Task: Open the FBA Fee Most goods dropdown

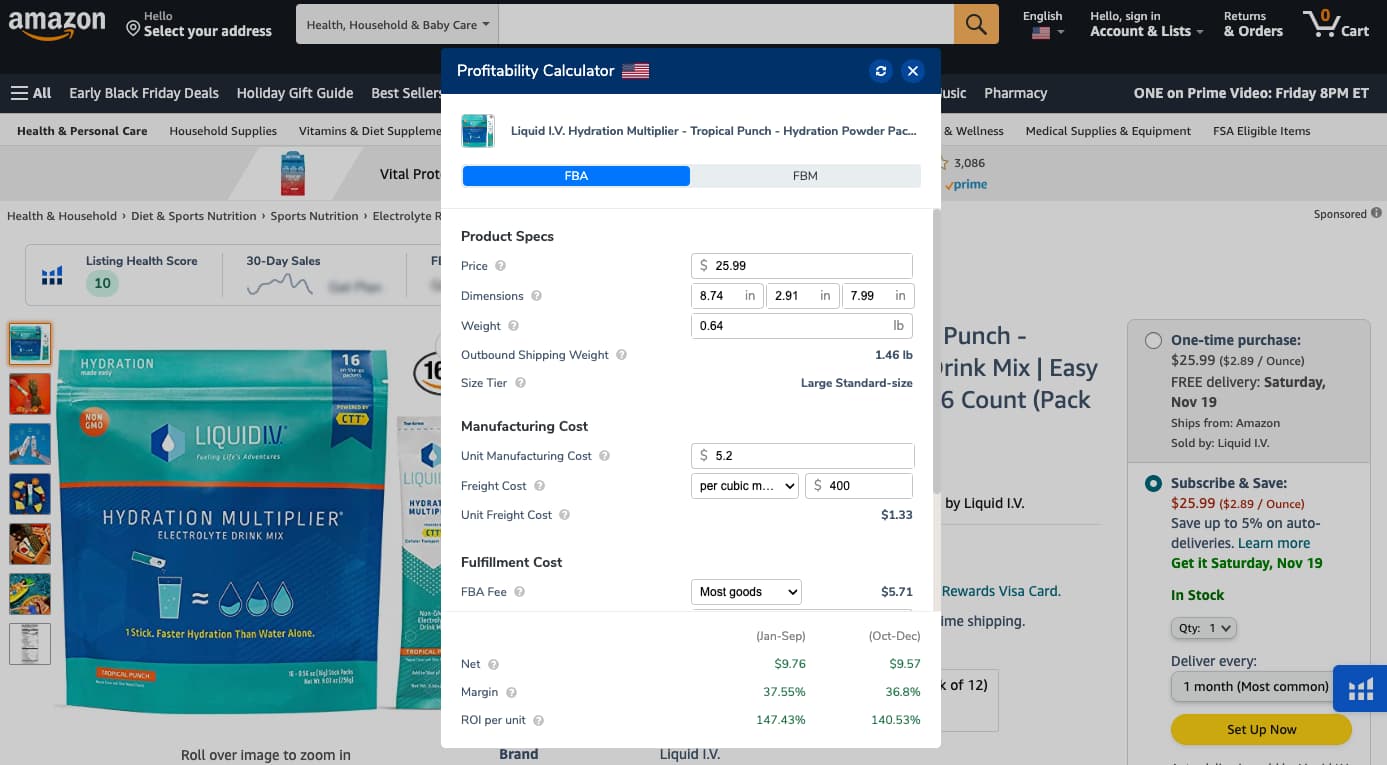Action: [x=746, y=592]
